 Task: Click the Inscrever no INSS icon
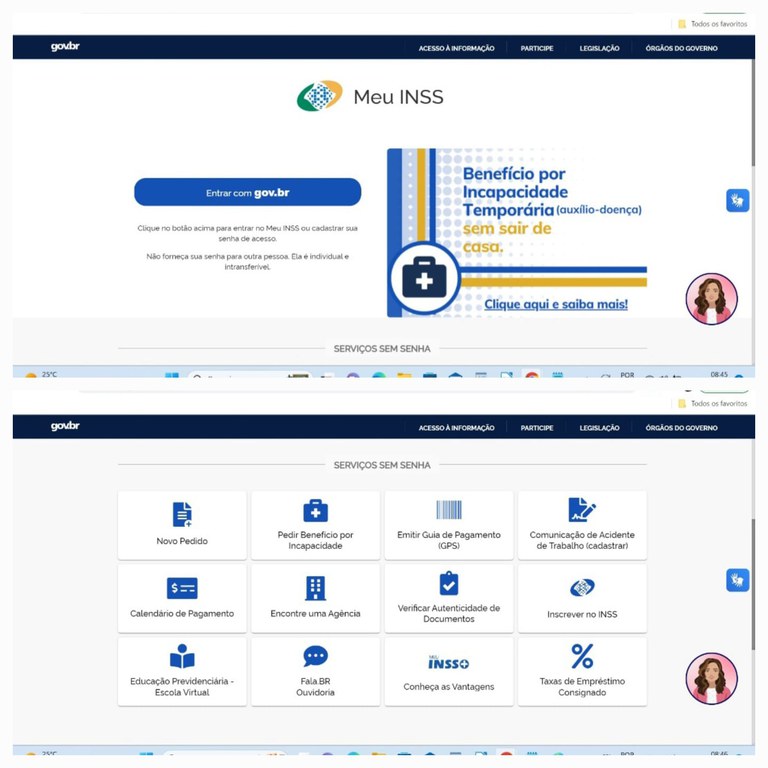point(582,588)
